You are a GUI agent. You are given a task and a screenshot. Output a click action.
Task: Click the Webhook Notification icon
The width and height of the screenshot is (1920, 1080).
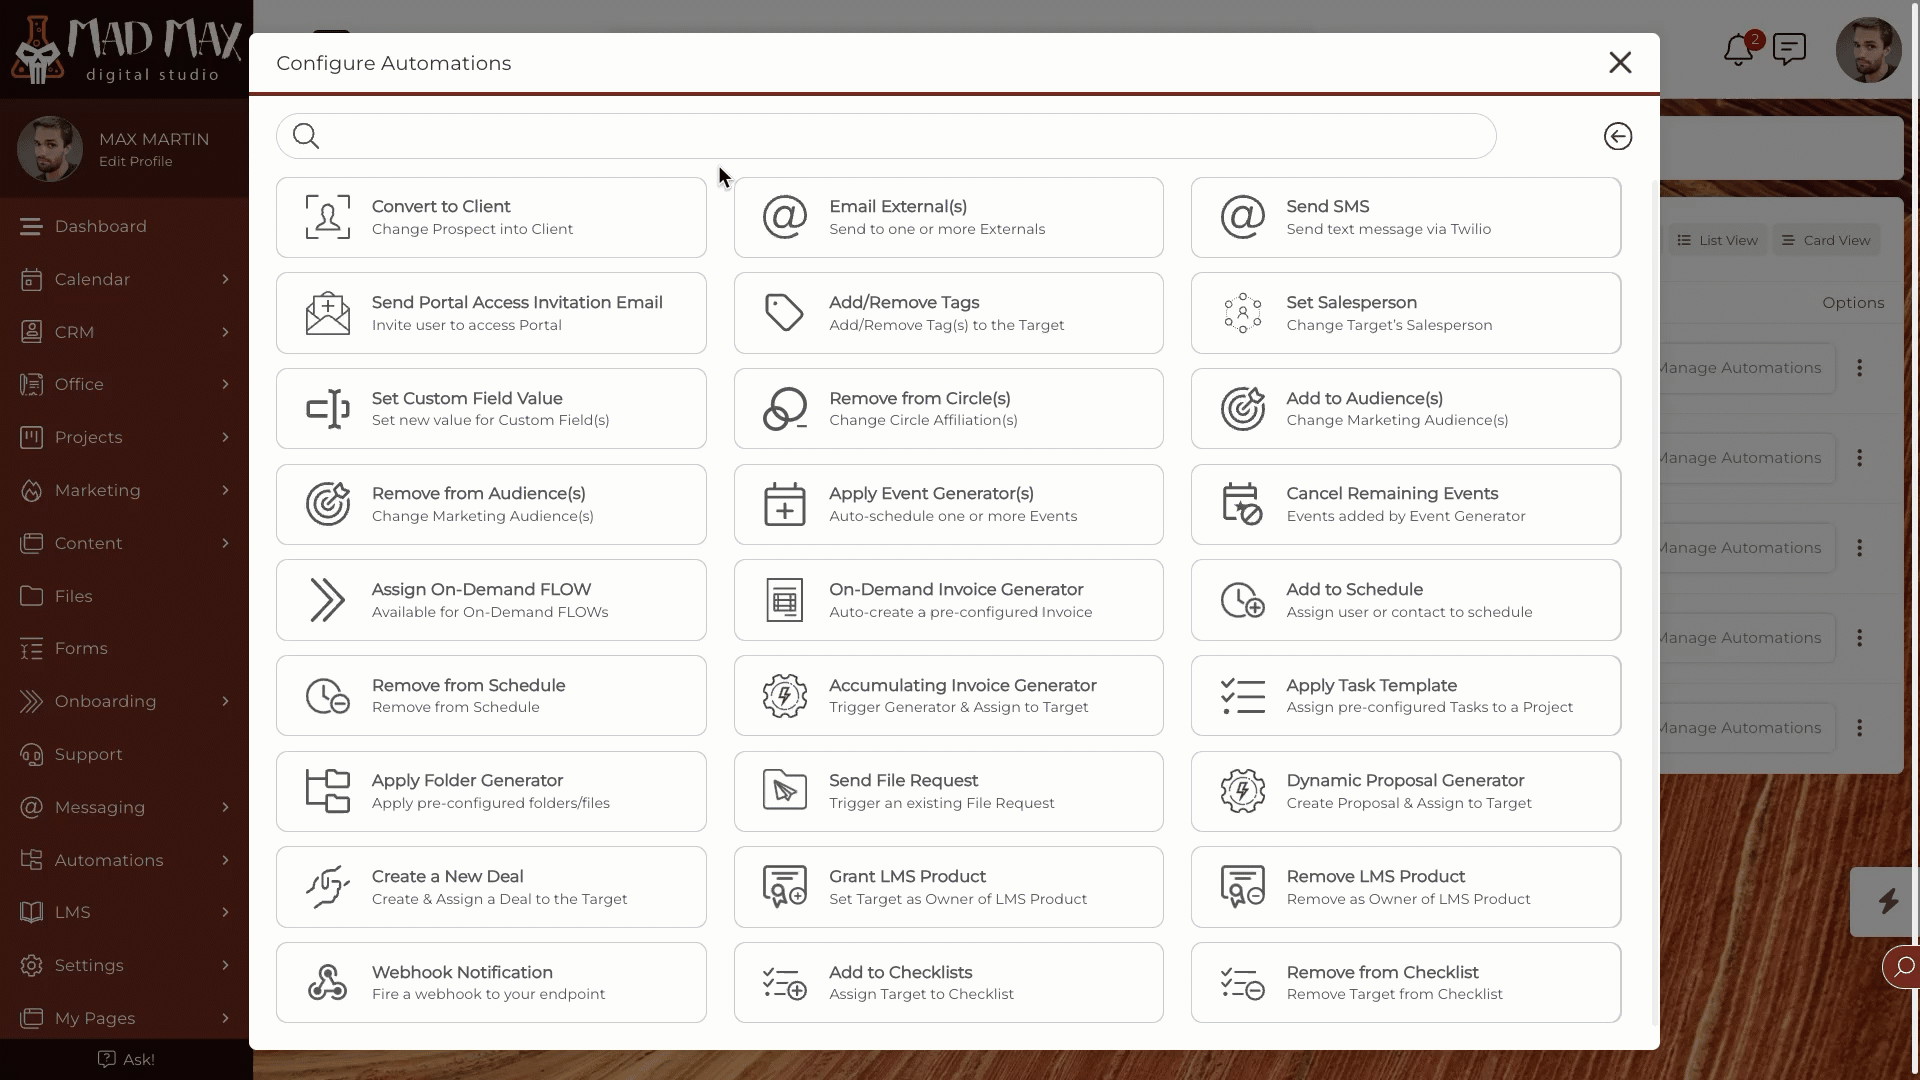click(x=327, y=982)
